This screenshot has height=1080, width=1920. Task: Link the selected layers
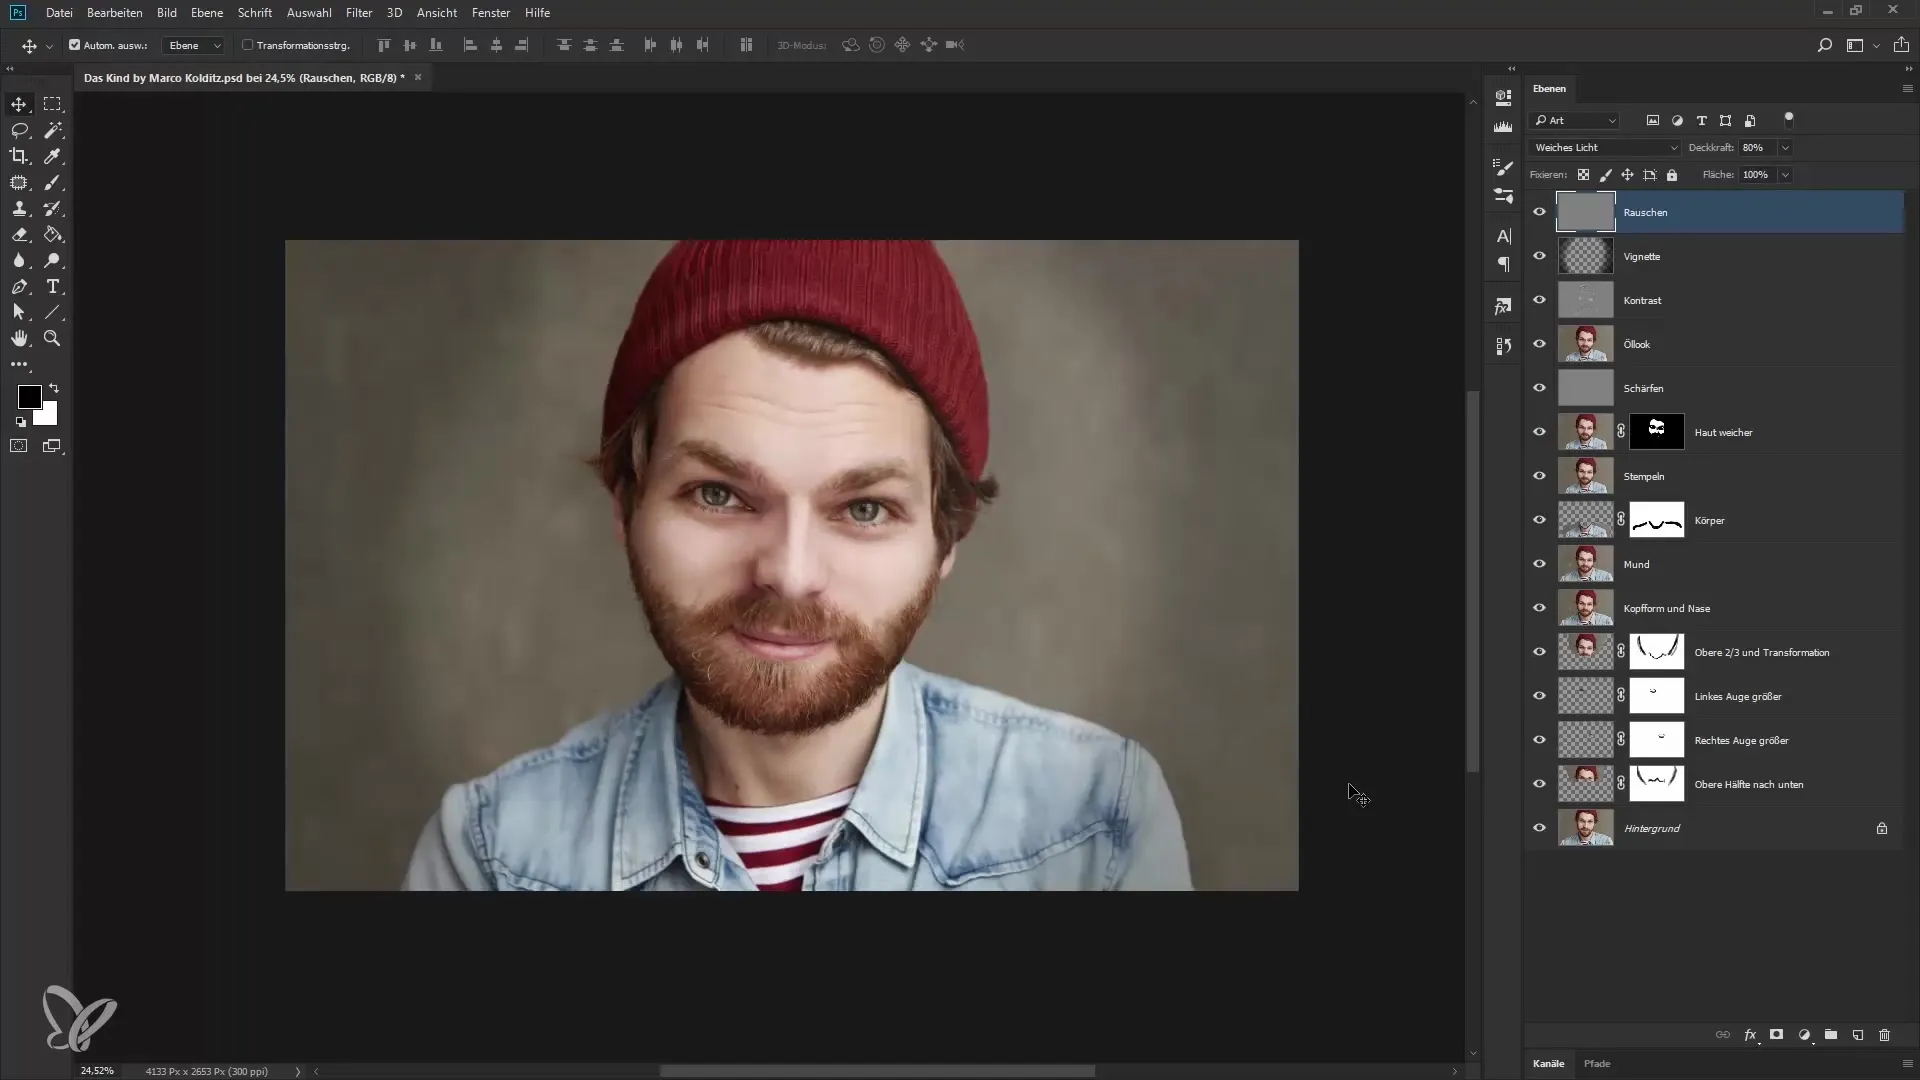click(x=1723, y=1035)
